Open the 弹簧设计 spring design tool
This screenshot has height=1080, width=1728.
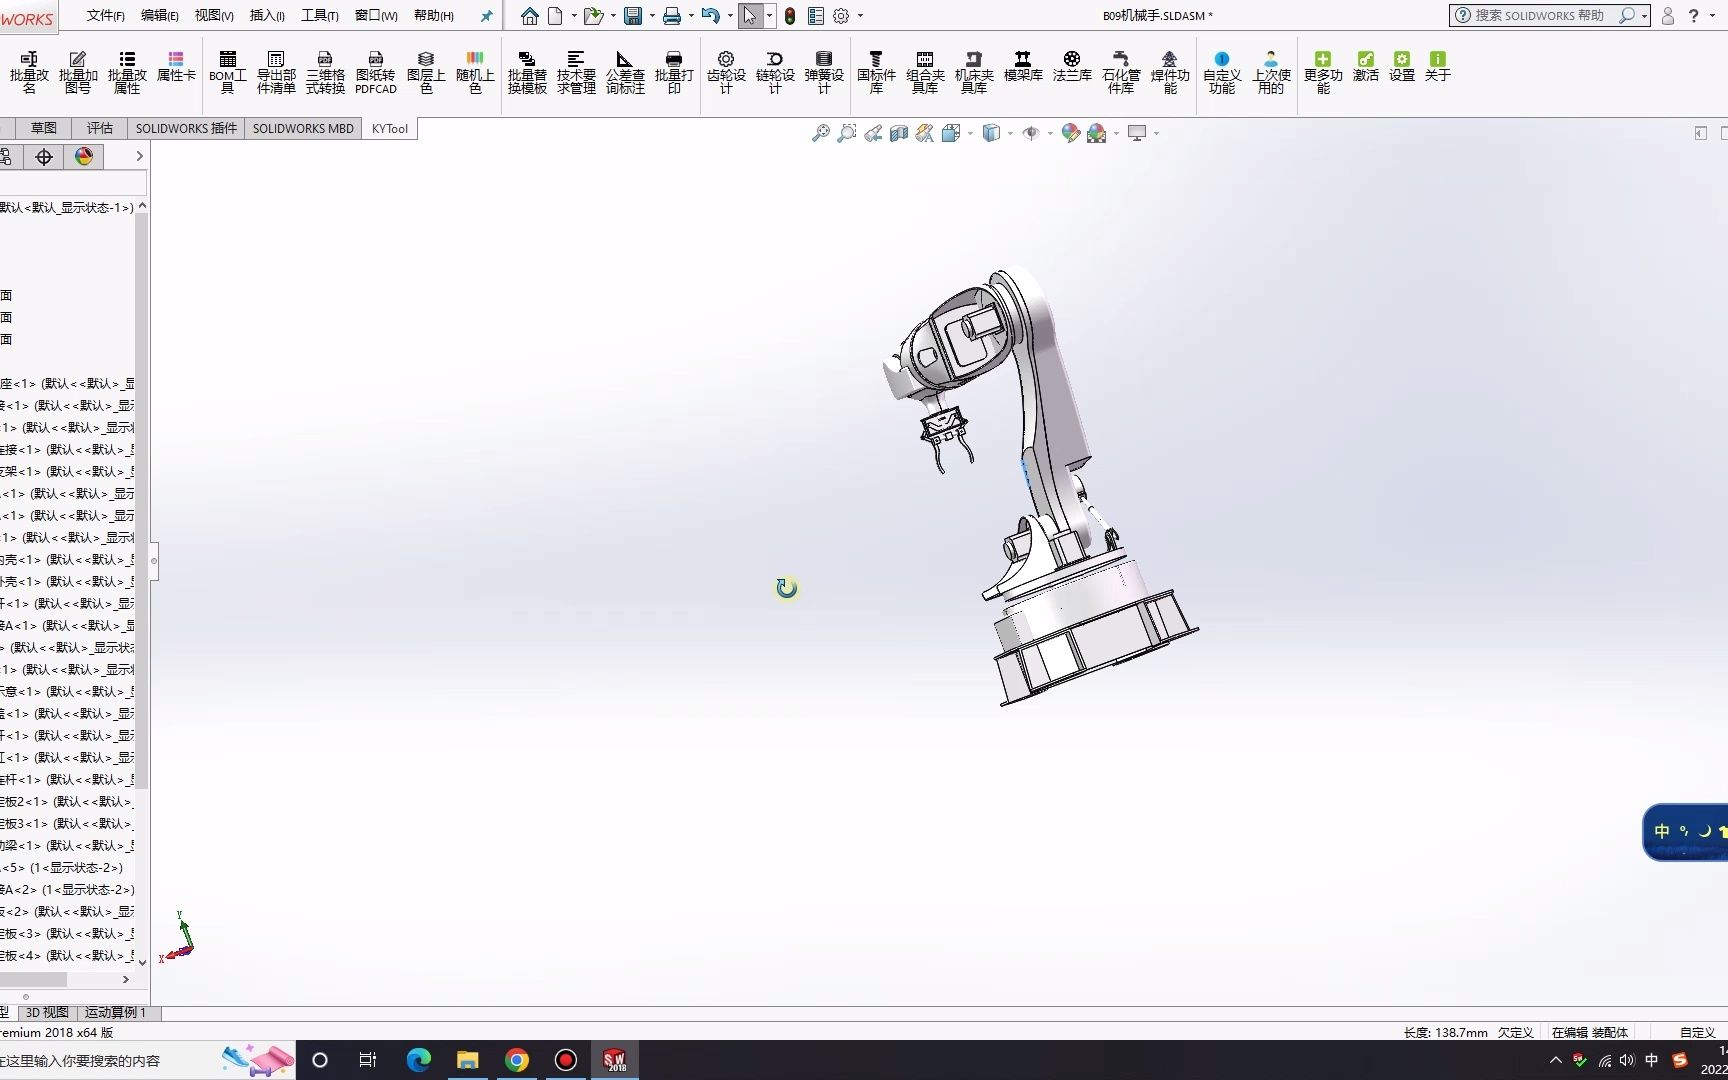pyautogui.click(x=824, y=73)
